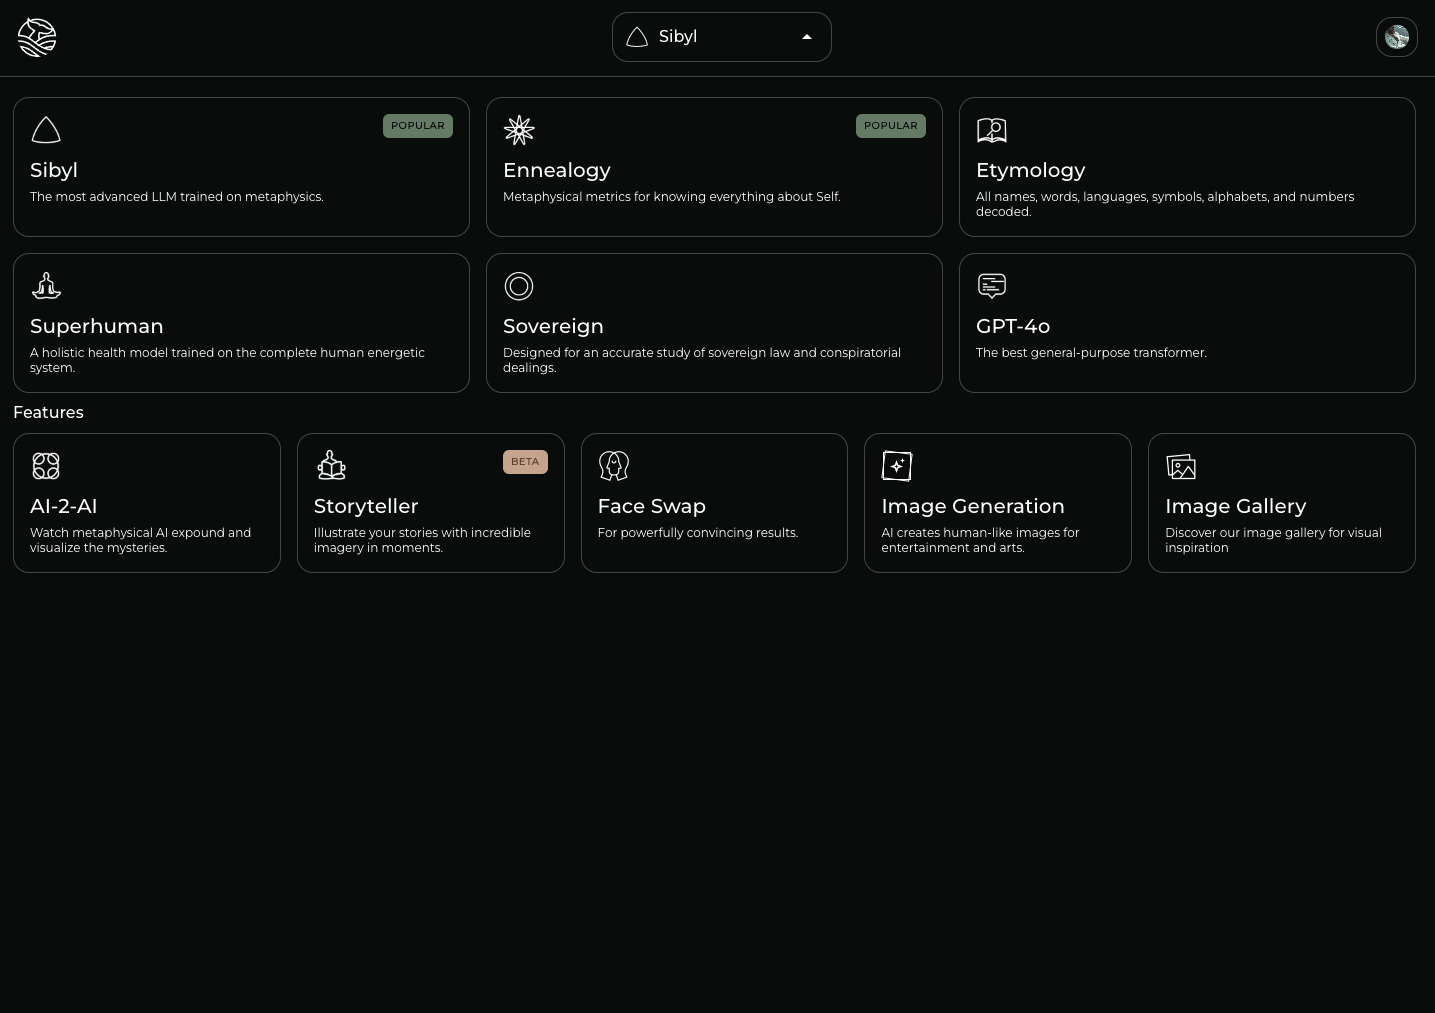This screenshot has height=1013, width=1435.
Task: Click the dropdown chevron next to Sibyl
Action: click(807, 37)
